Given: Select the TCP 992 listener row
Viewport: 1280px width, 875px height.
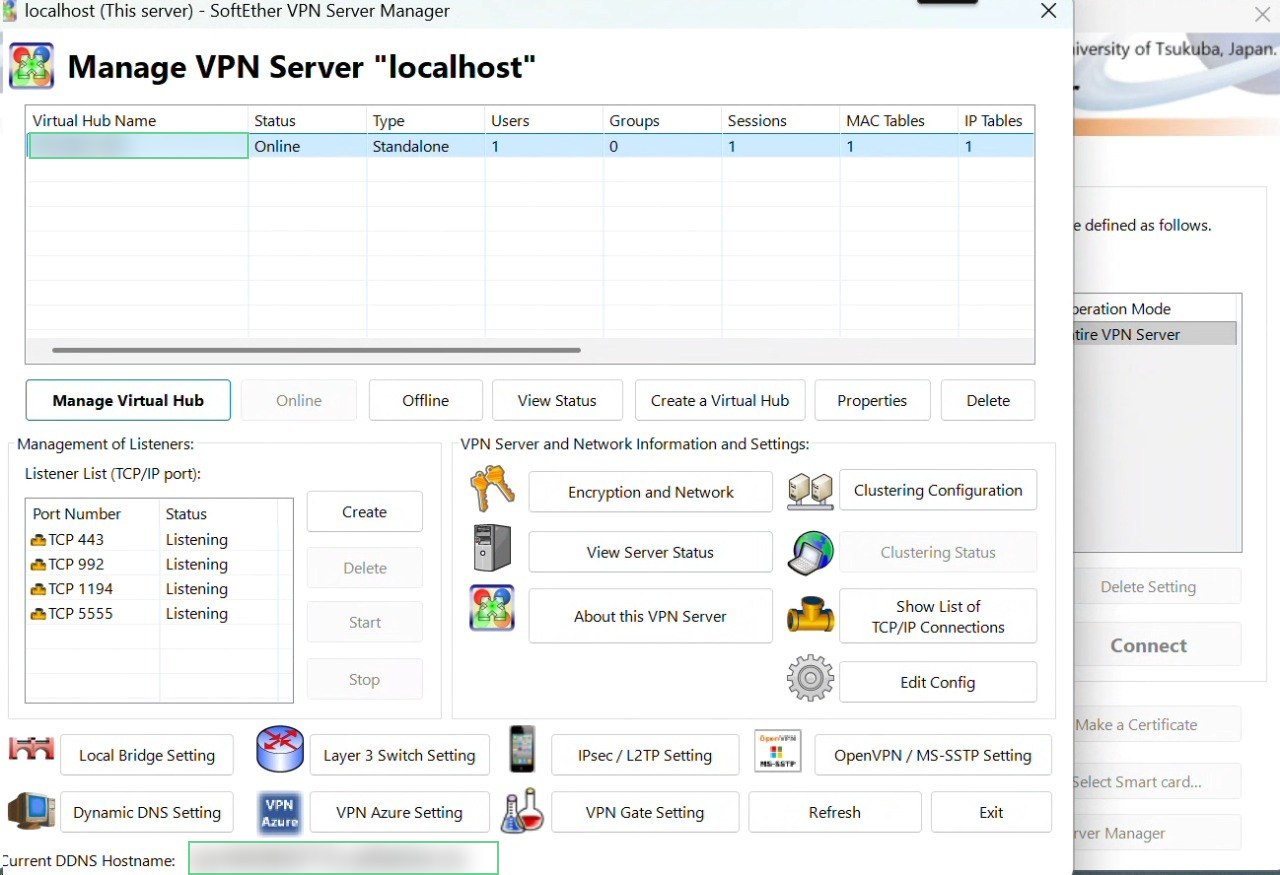Looking at the screenshot, I should point(159,565).
